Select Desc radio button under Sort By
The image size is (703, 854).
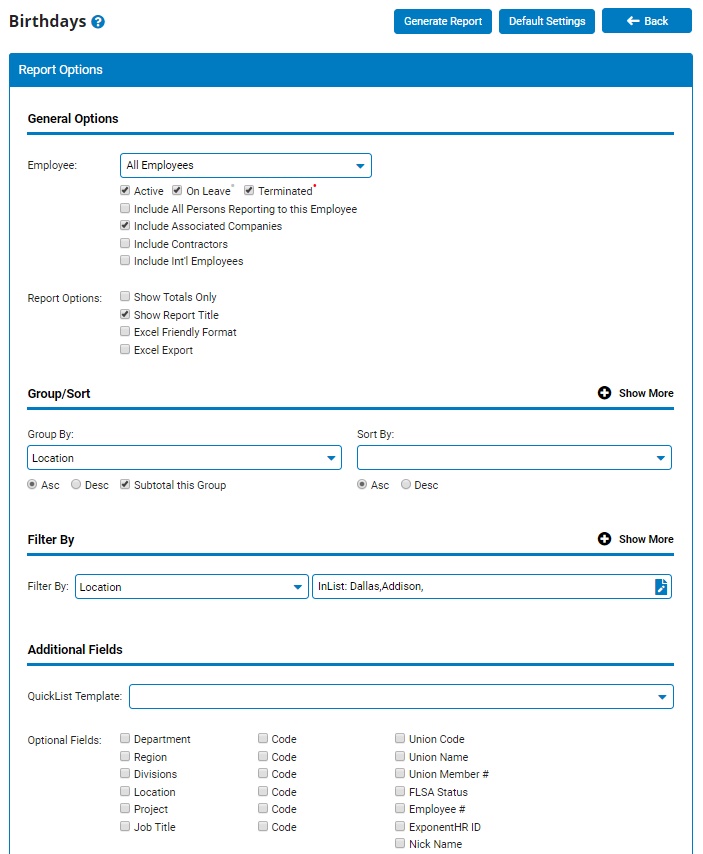click(406, 485)
